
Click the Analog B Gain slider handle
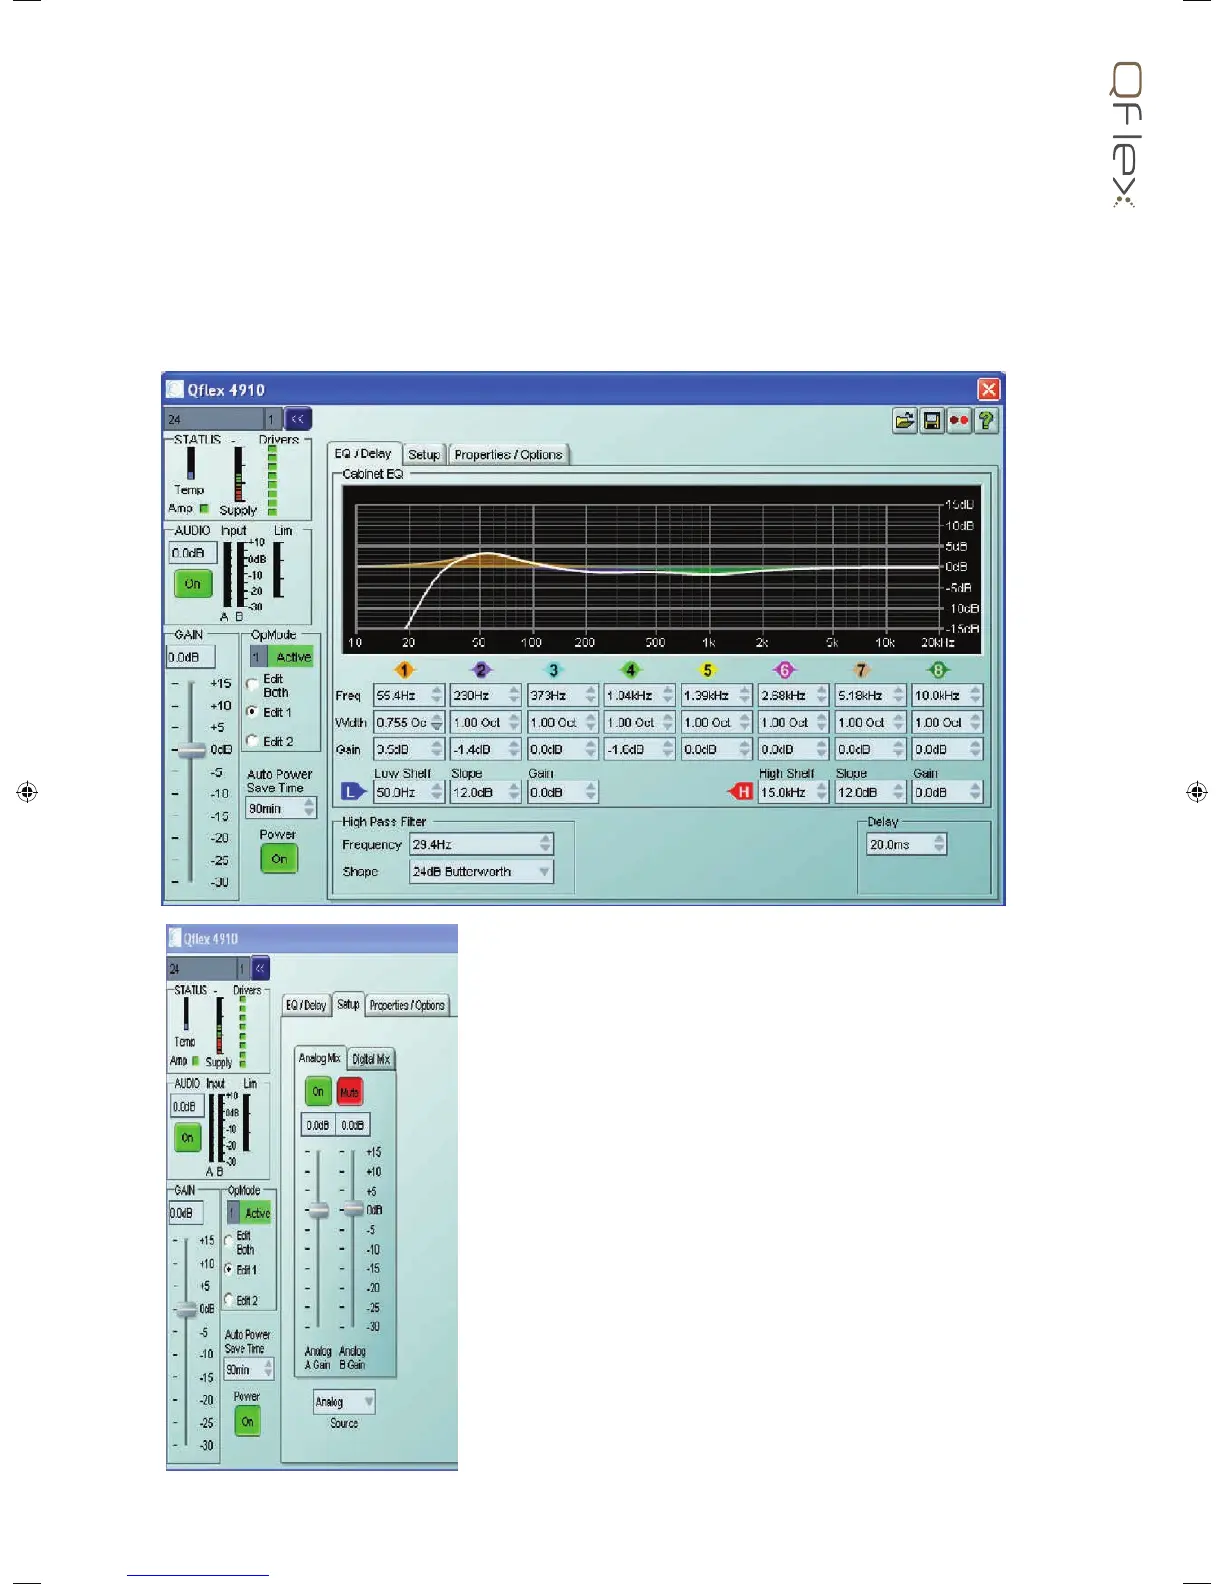353,1210
